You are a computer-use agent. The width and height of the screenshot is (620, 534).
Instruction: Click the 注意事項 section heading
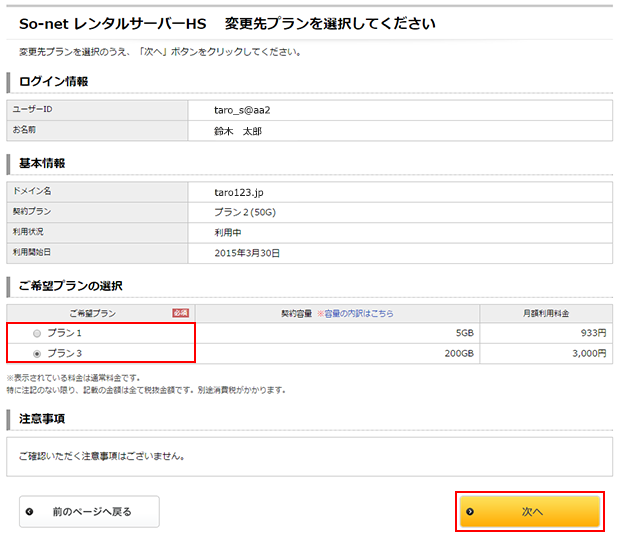pyautogui.click(x=43, y=418)
